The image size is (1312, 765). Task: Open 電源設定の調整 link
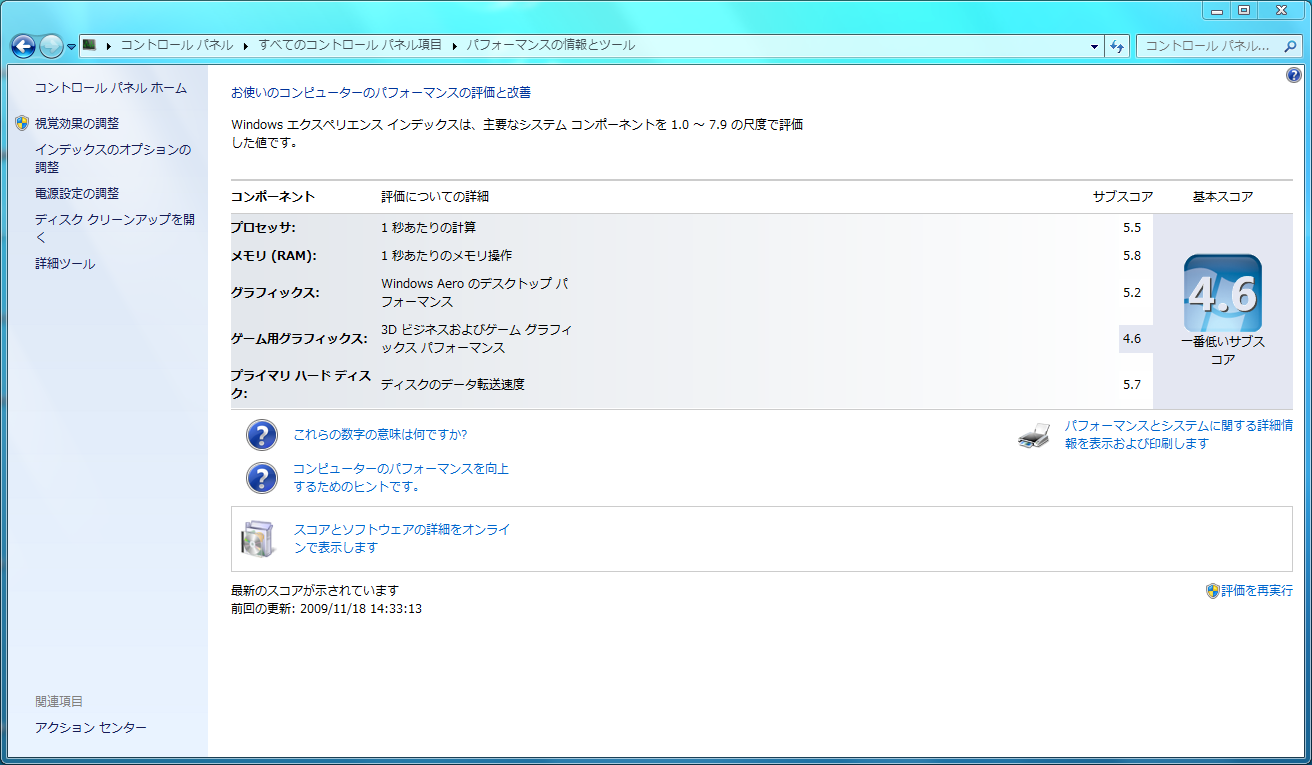pyautogui.click(x=77, y=193)
